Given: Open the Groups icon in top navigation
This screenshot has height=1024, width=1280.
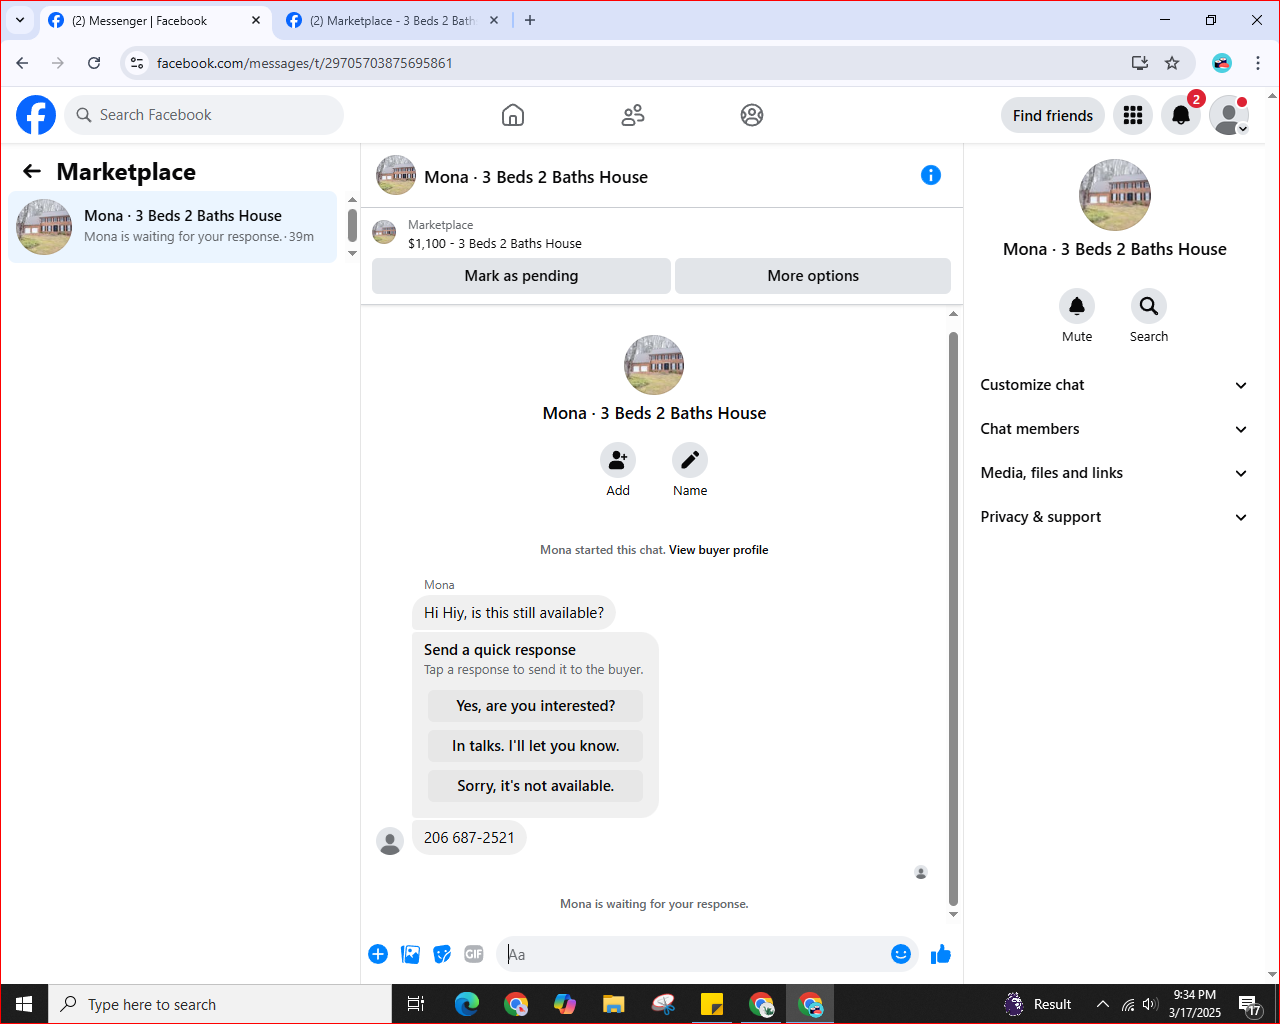Looking at the screenshot, I should click(x=752, y=115).
